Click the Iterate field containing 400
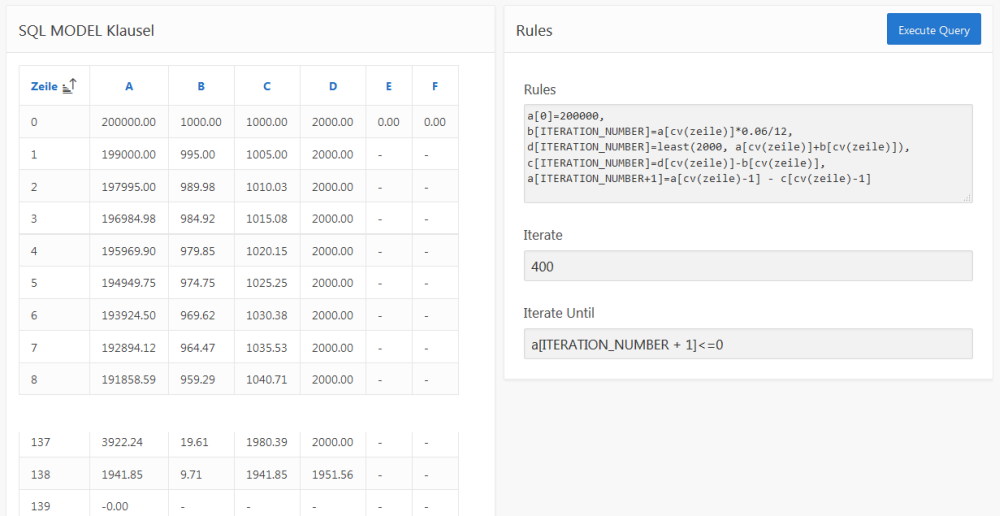 point(748,266)
